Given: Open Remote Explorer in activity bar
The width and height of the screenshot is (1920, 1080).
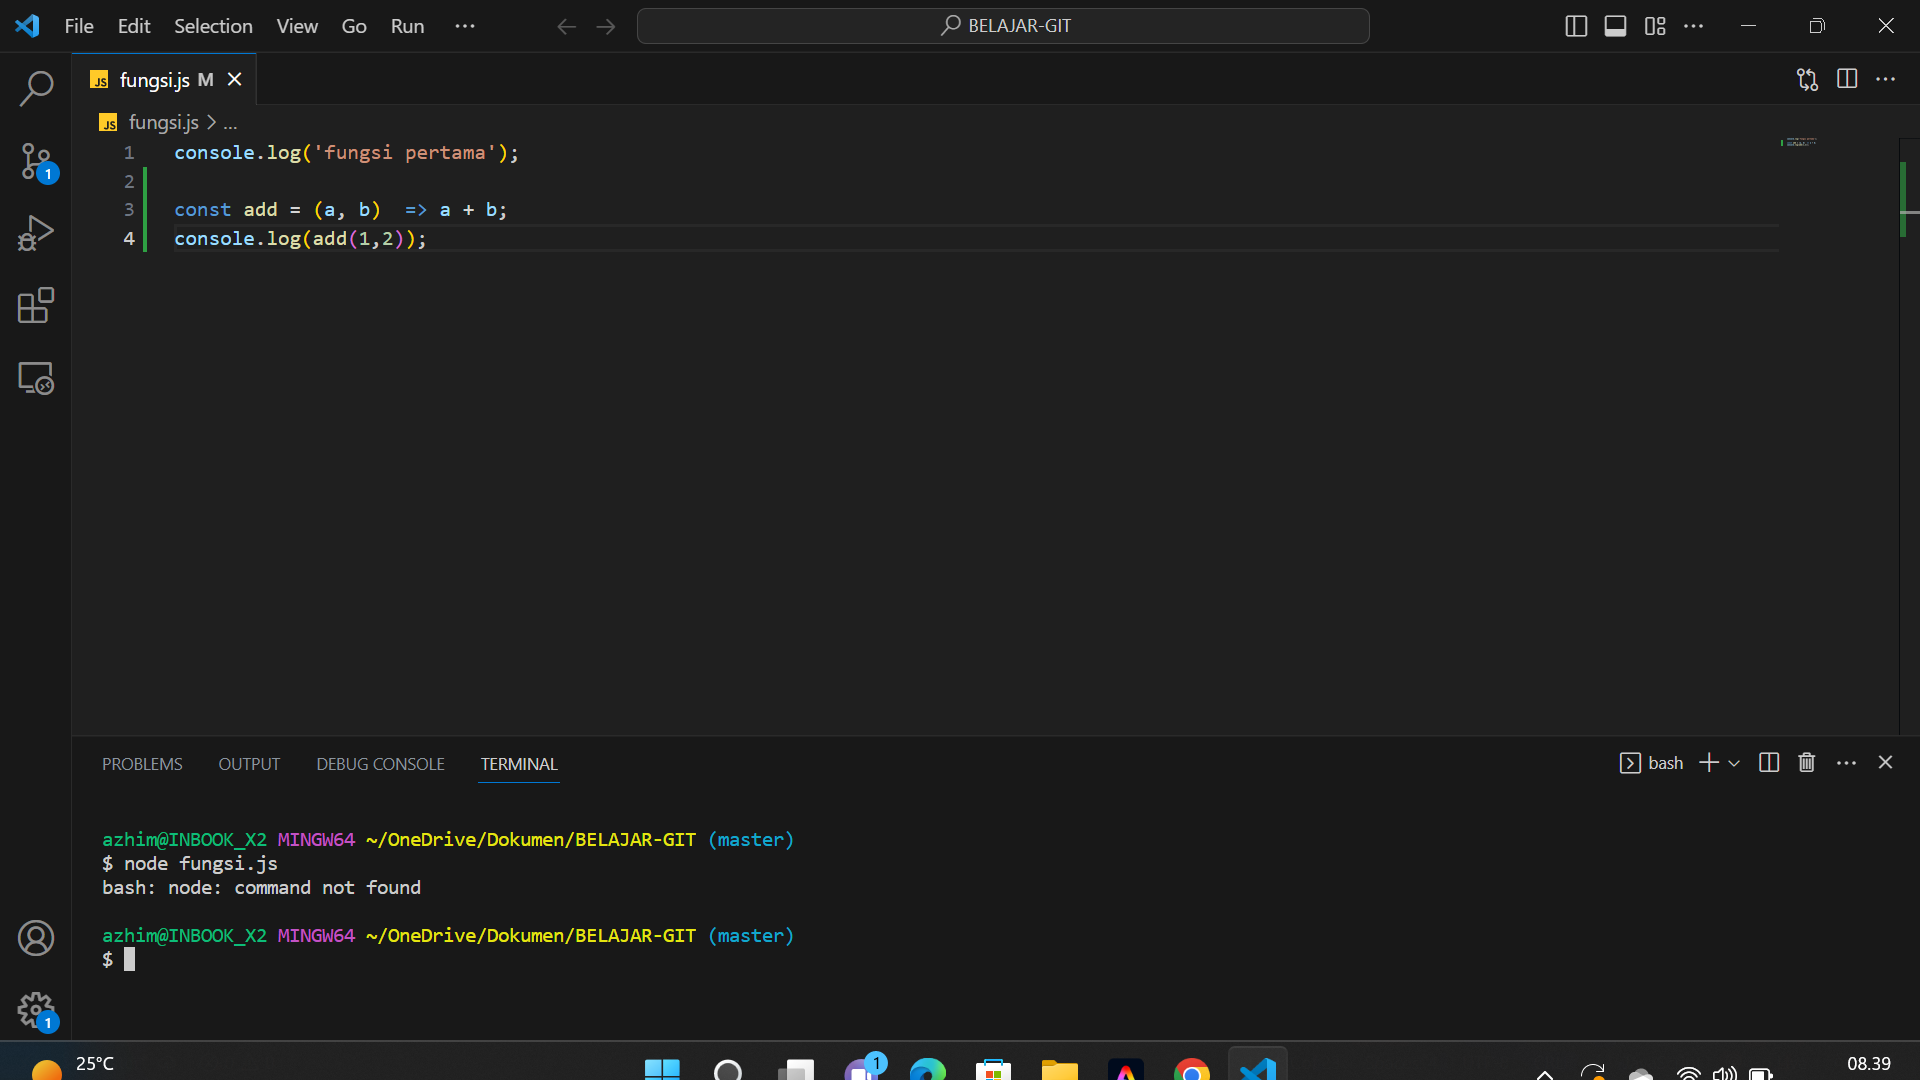Looking at the screenshot, I should pyautogui.click(x=36, y=379).
